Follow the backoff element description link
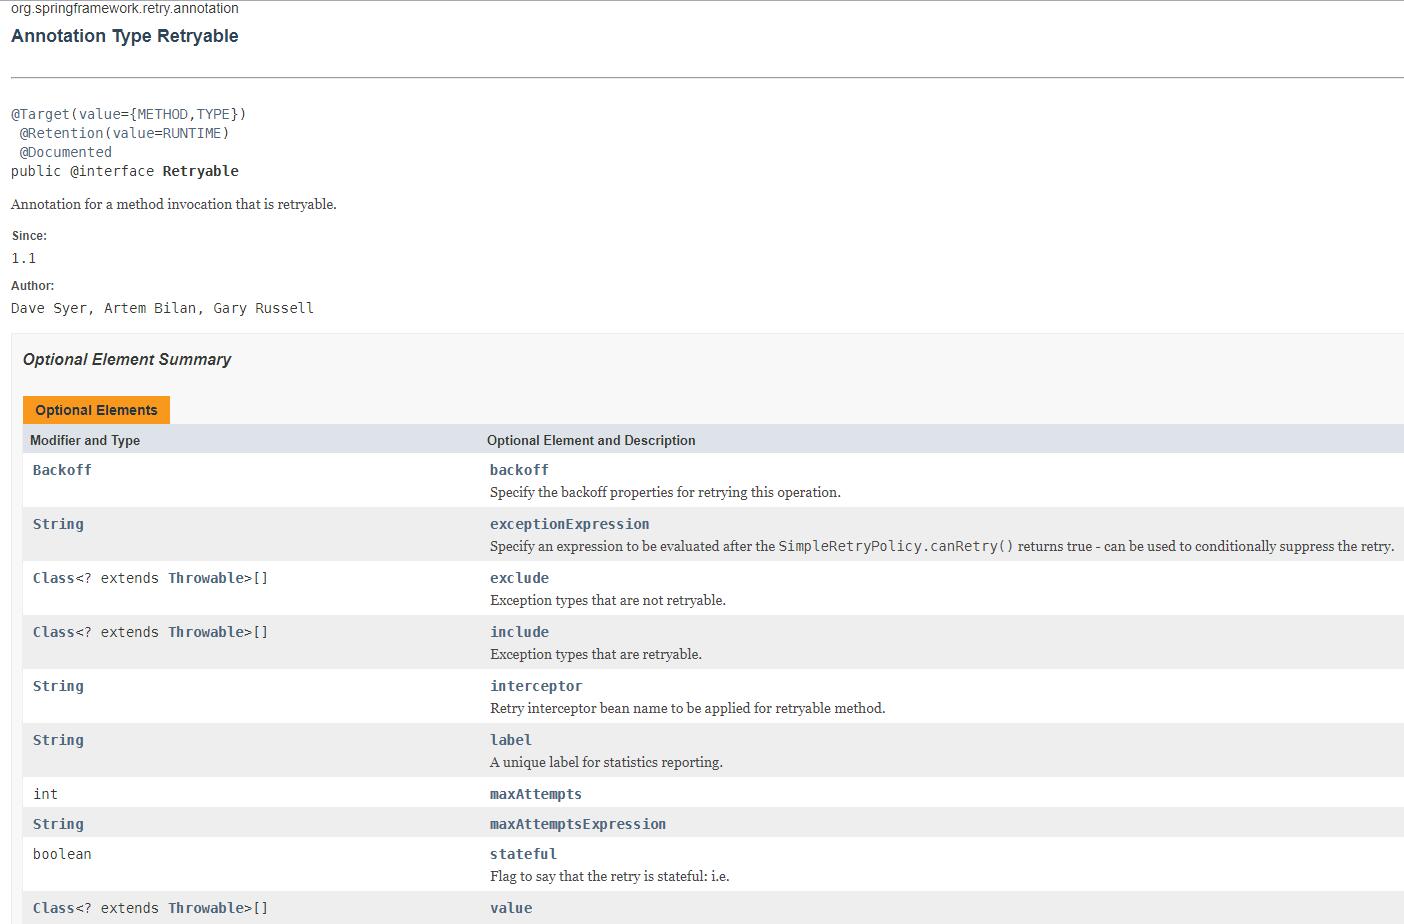This screenshot has height=924, width=1404. pyautogui.click(x=518, y=469)
